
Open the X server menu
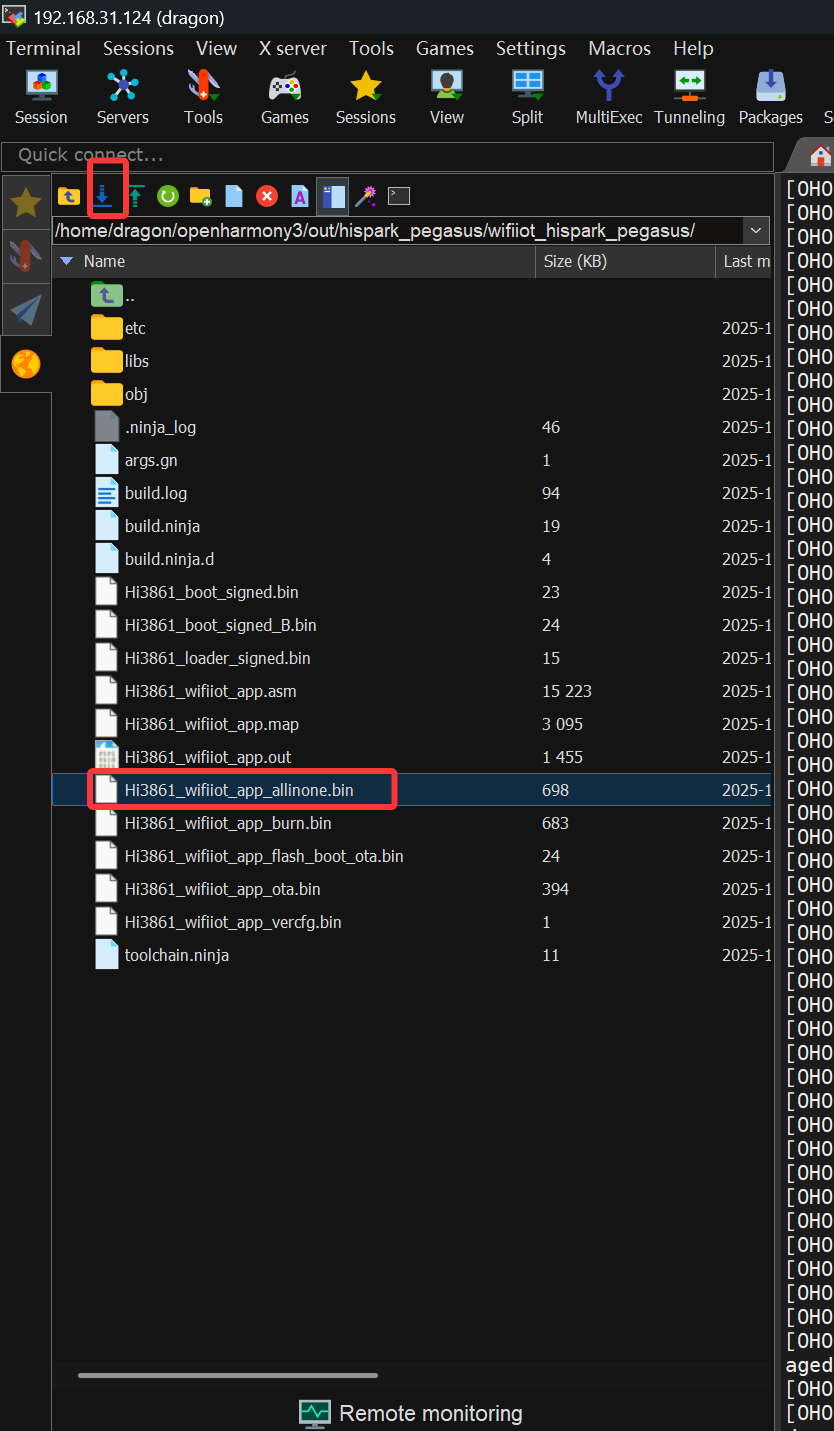(x=293, y=48)
